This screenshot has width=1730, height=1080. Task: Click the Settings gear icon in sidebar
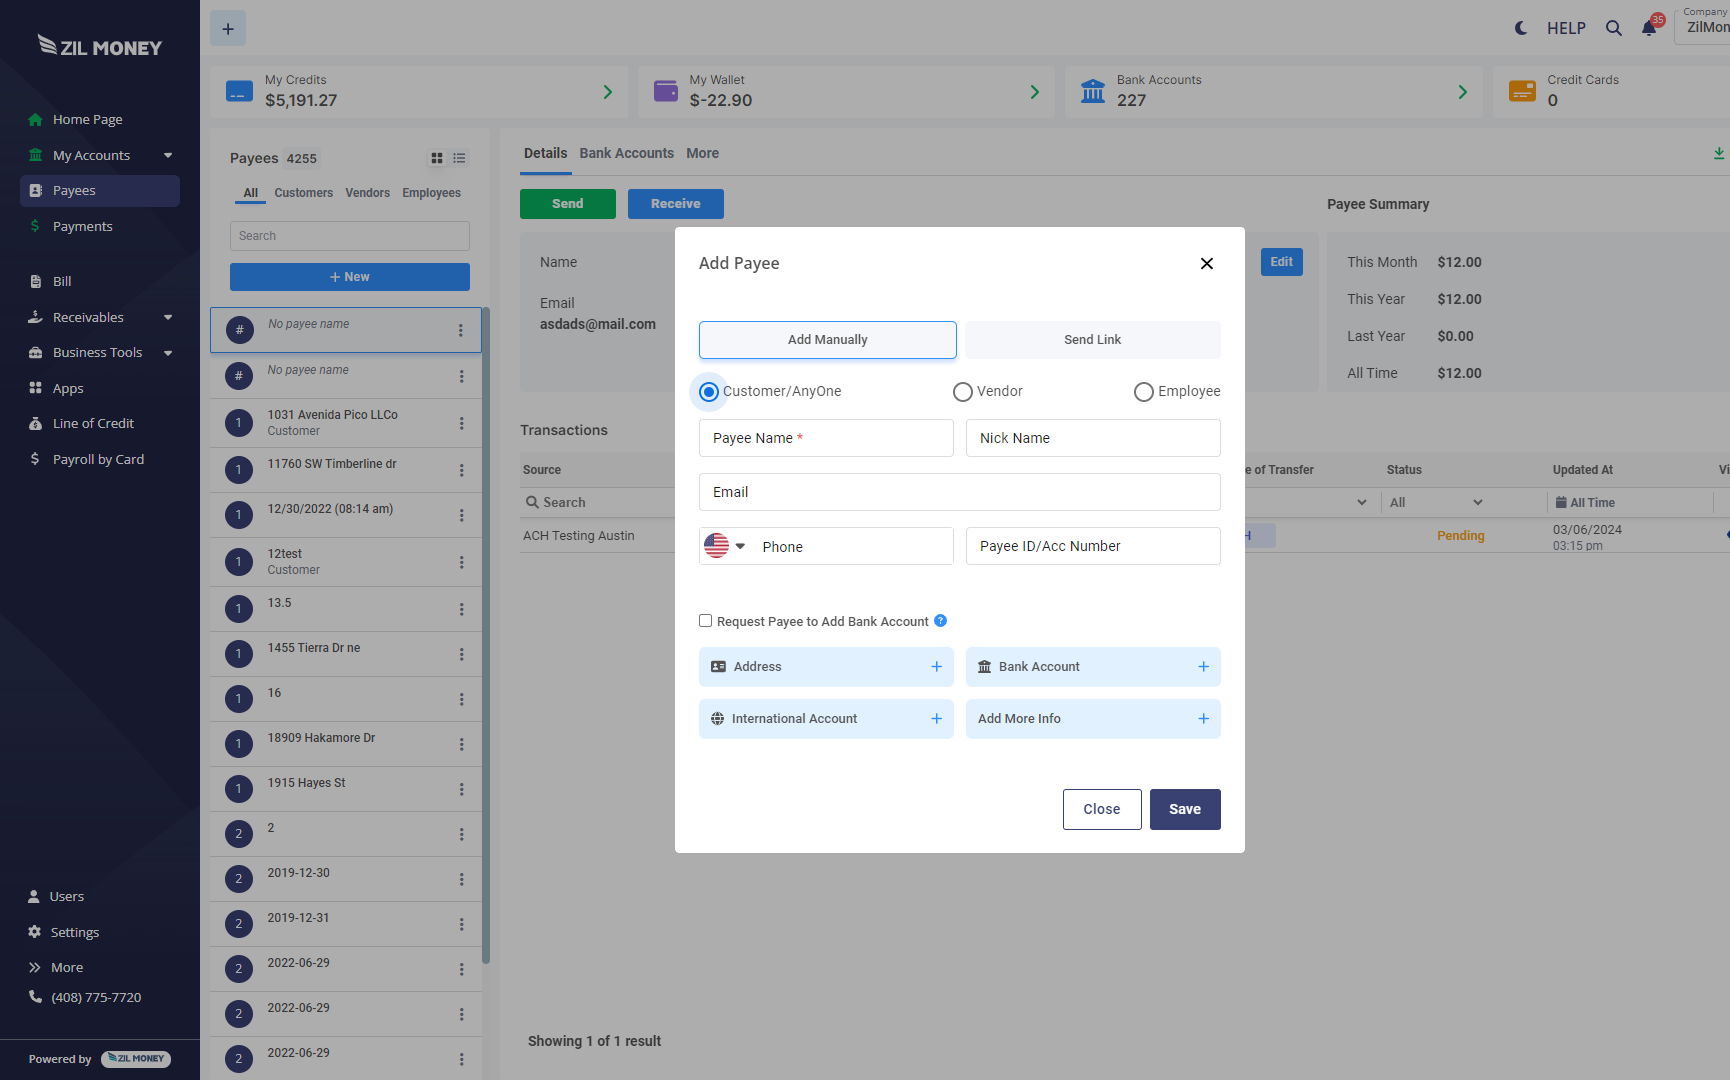point(34,932)
